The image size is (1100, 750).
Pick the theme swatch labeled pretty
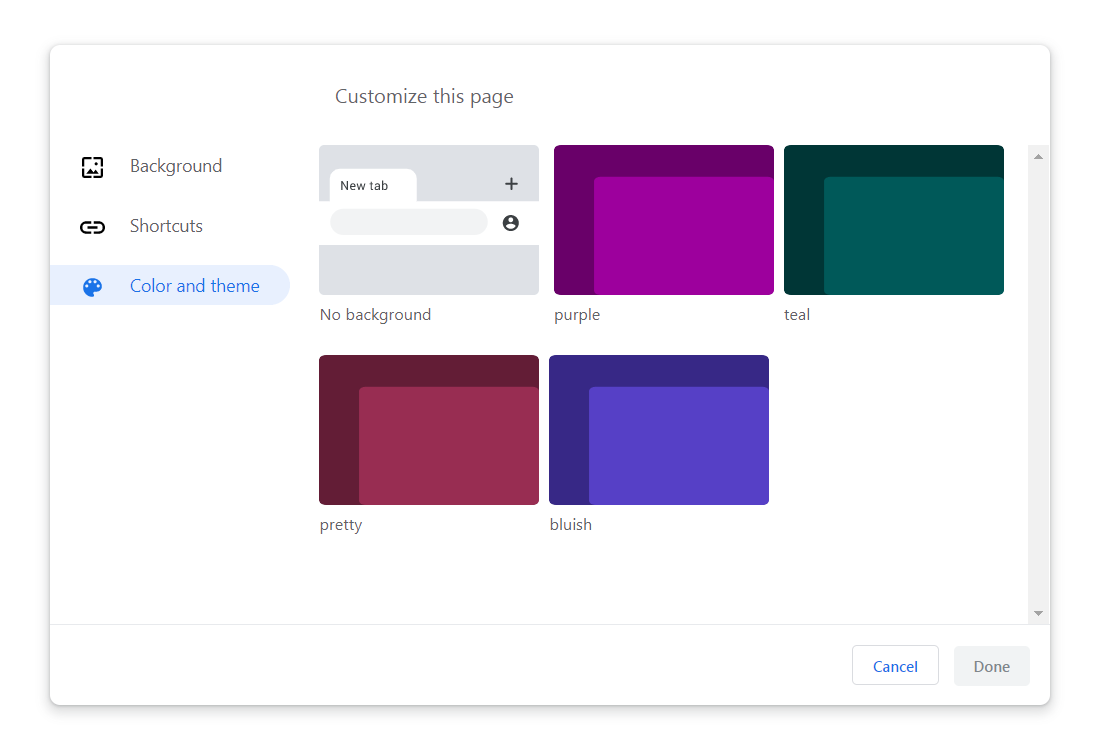click(428, 430)
